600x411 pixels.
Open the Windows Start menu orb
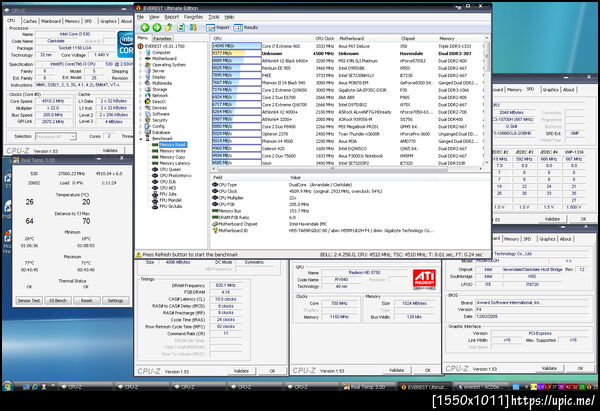8,386
